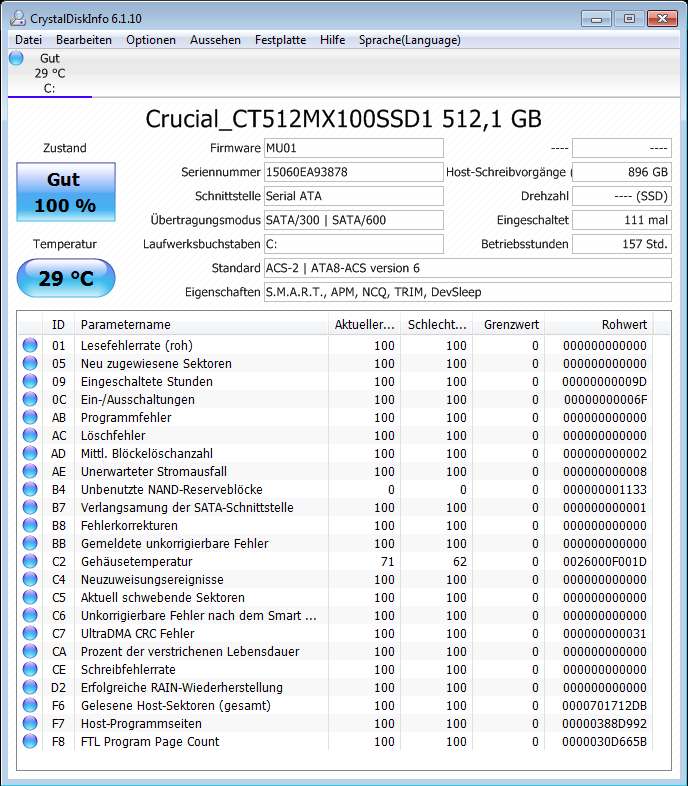
Task: Click status orb for Erfolgreiche RAIN-Wiederherstellung
Action: click(x=30, y=688)
